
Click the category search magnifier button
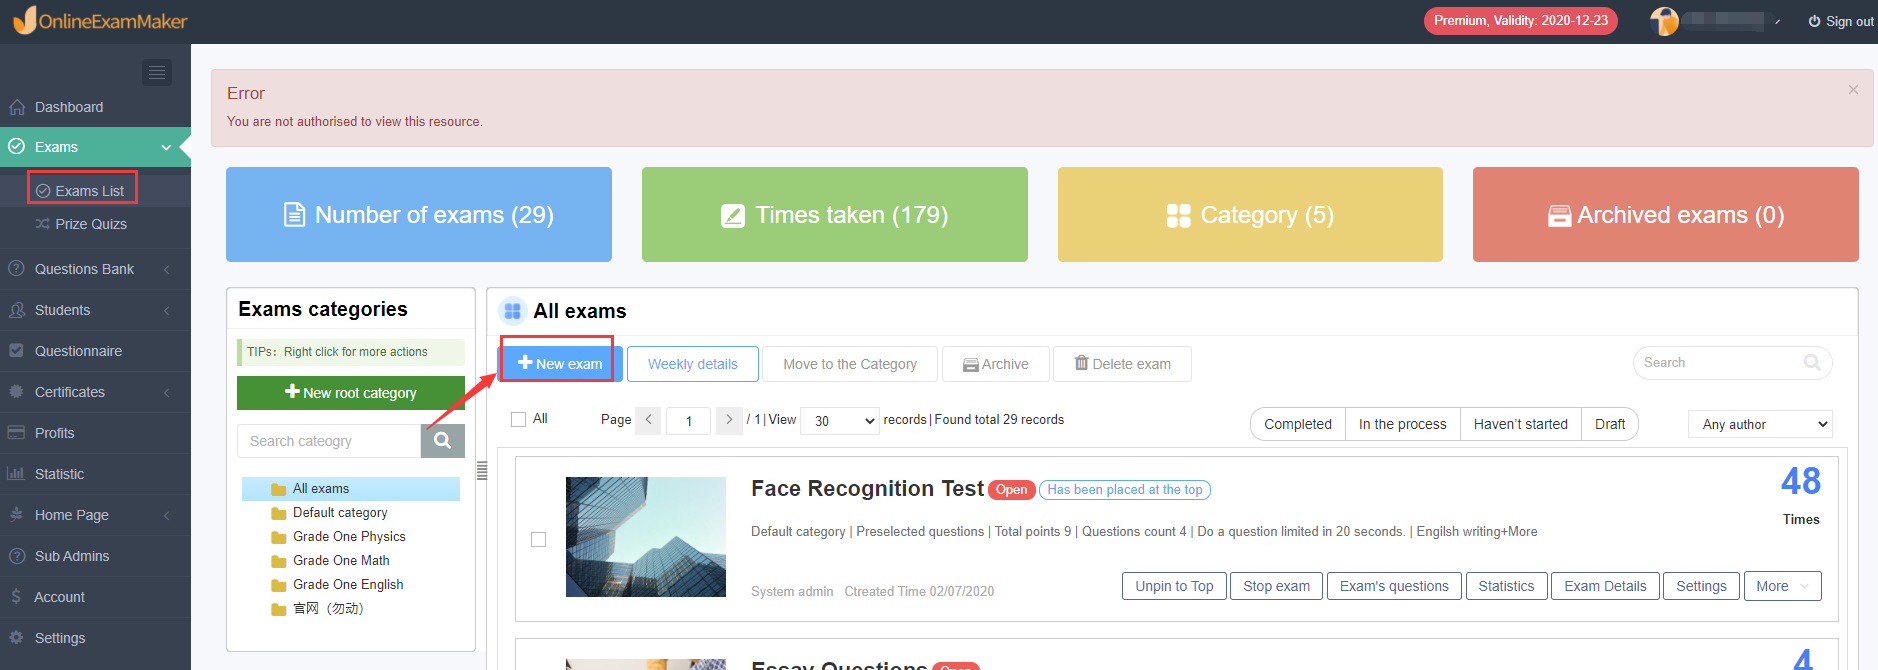tap(443, 441)
